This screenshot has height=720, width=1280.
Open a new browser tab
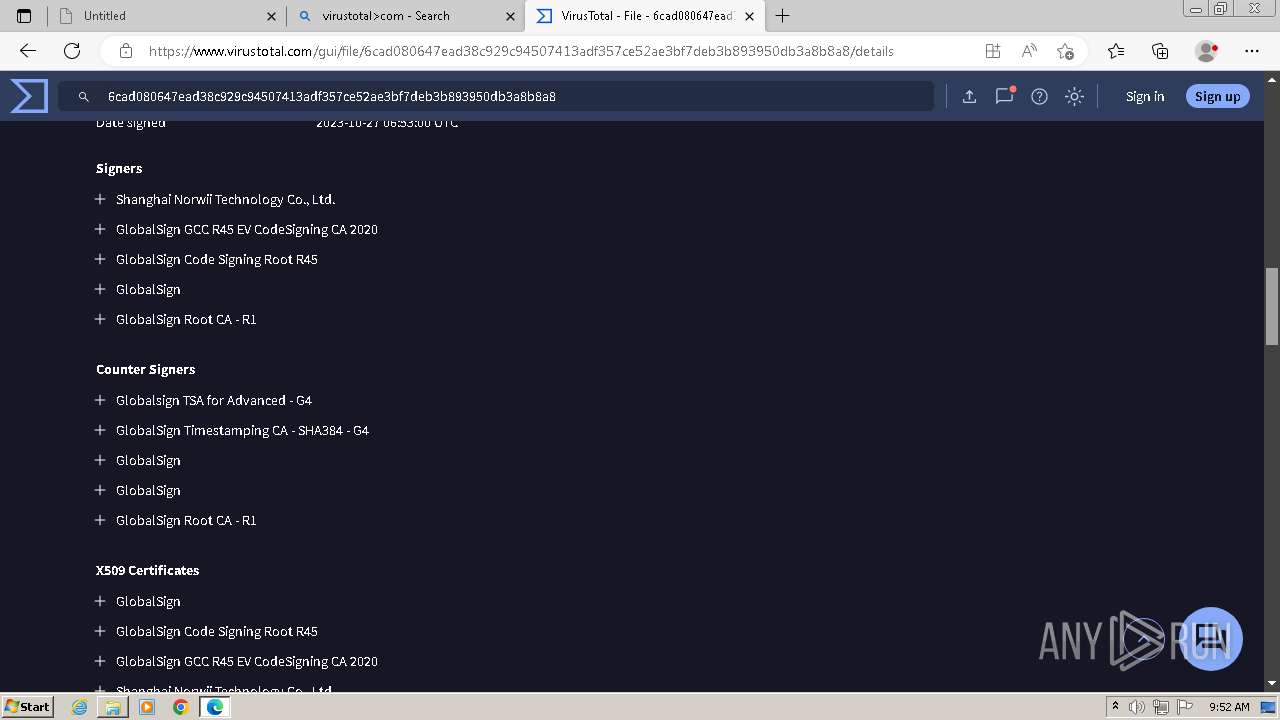pyautogui.click(x=783, y=16)
